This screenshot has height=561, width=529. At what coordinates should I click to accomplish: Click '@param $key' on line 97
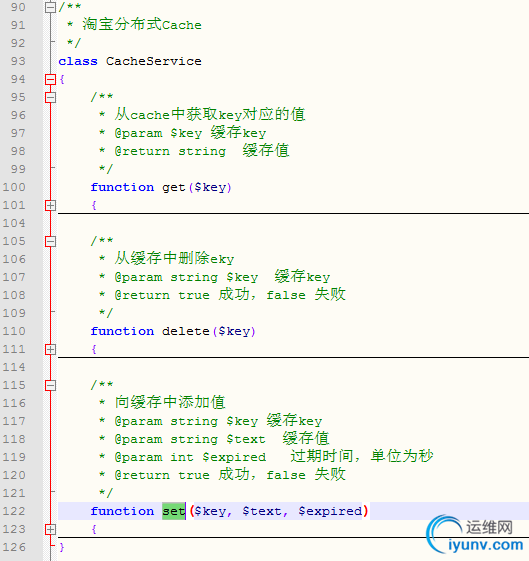[x=158, y=133]
